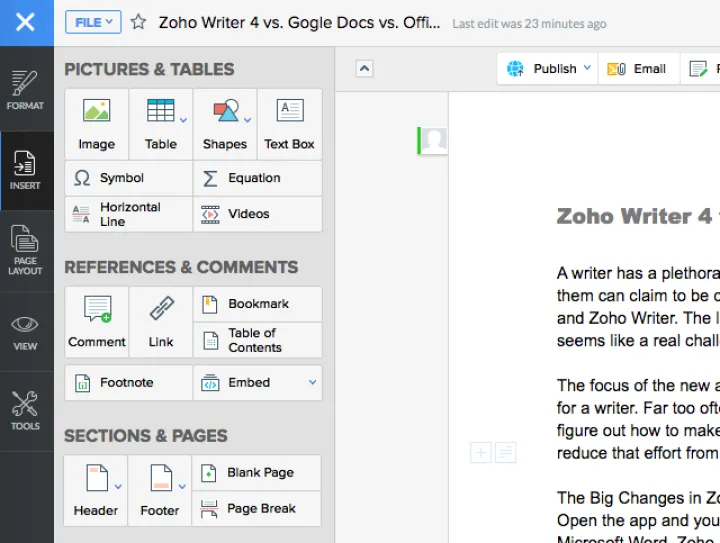Viewport: 720px width, 543px height.
Task: Star this document as favorite
Action: [x=139, y=22]
